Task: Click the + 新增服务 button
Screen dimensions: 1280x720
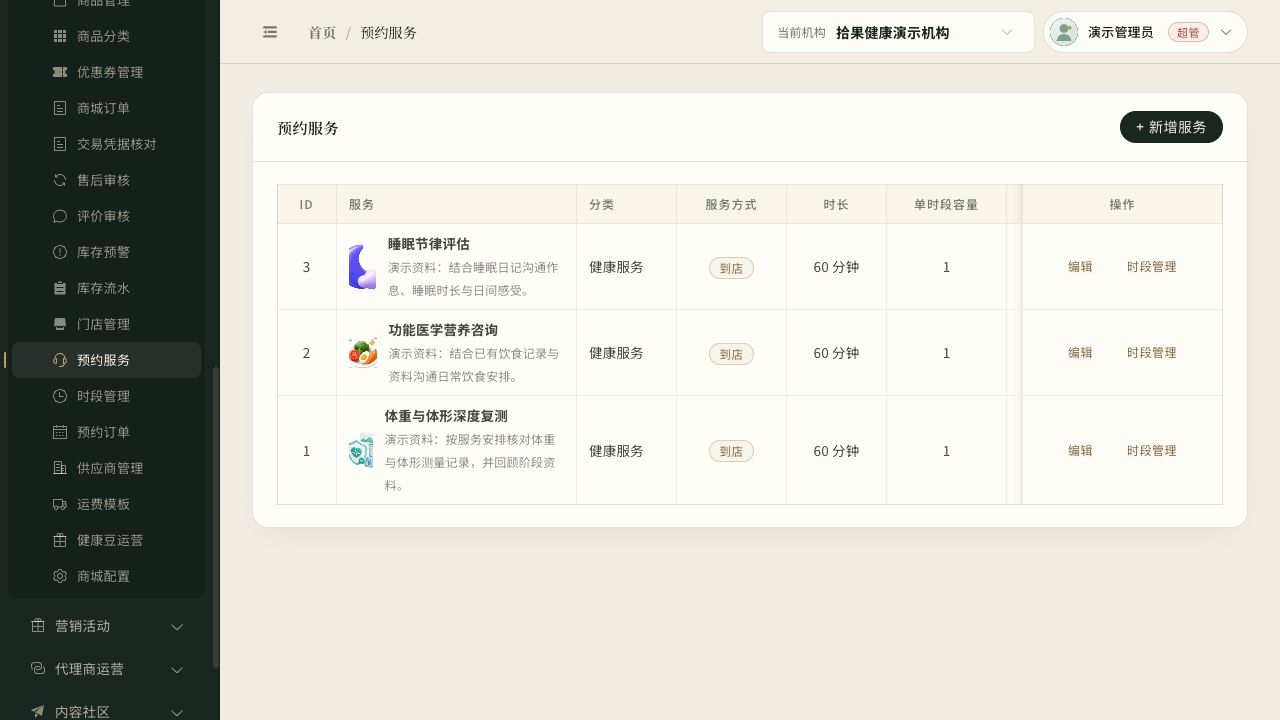Action: pyautogui.click(x=1171, y=127)
